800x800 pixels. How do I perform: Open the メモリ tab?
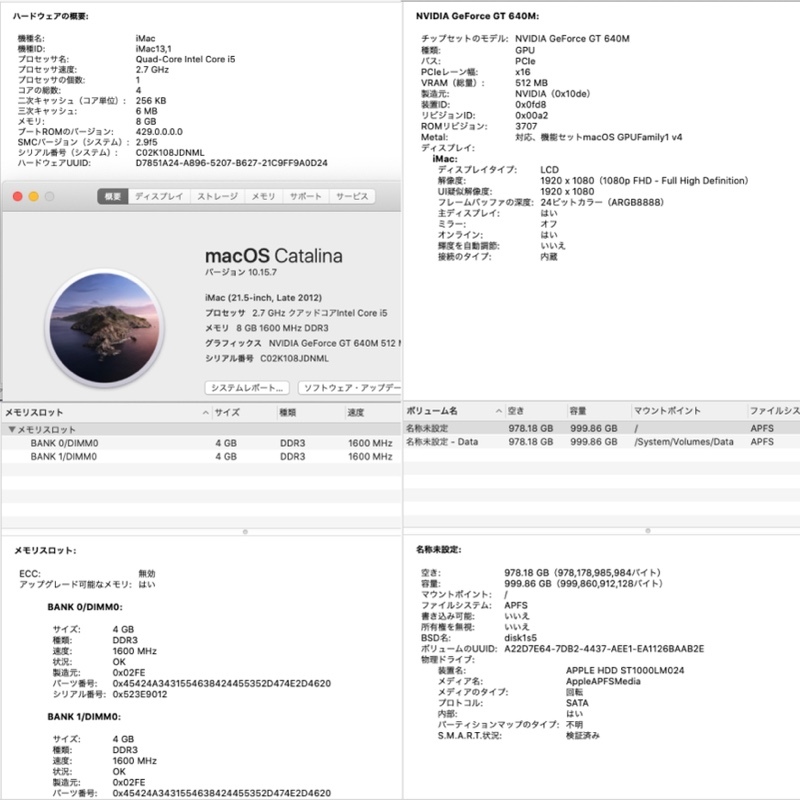click(x=263, y=196)
